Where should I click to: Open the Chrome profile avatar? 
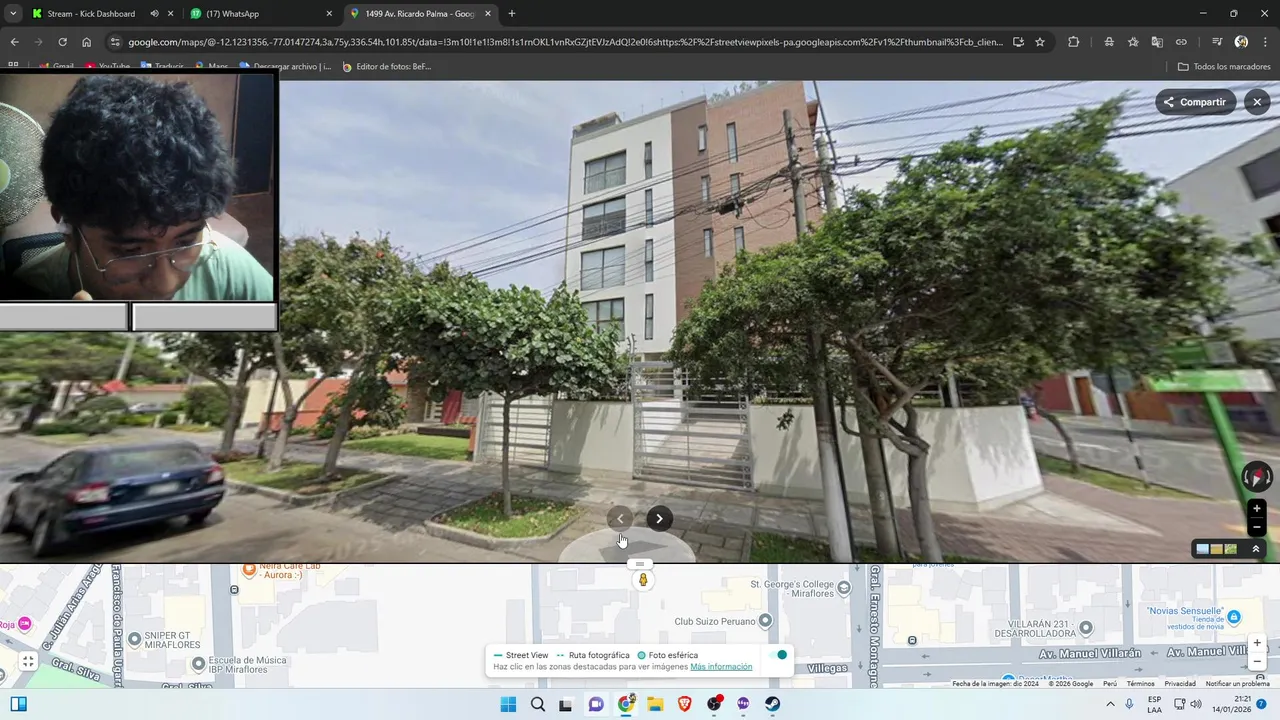pyautogui.click(x=1241, y=42)
